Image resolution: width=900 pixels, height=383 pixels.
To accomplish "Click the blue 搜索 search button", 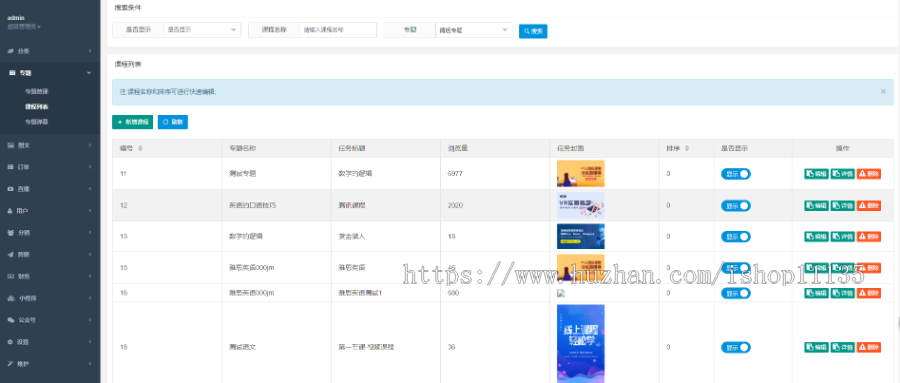I will click(x=533, y=31).
